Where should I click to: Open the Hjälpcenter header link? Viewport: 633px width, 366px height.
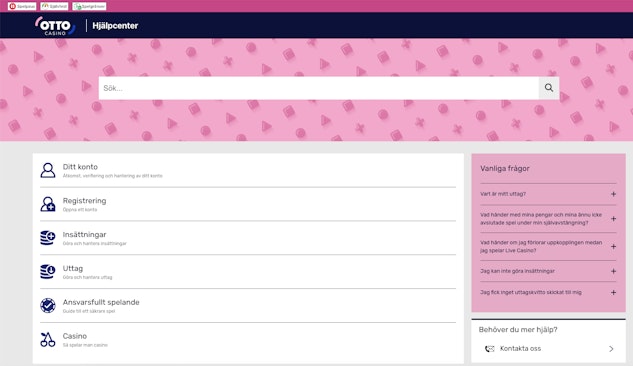pos(115,26)
